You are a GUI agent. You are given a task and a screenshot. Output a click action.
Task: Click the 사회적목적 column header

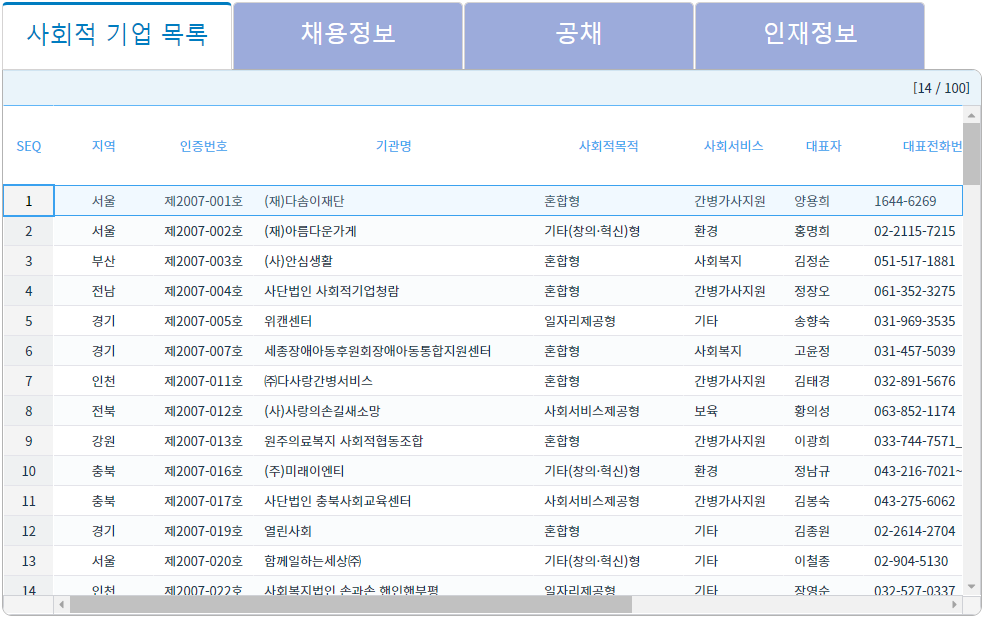[x=608, y=146]
